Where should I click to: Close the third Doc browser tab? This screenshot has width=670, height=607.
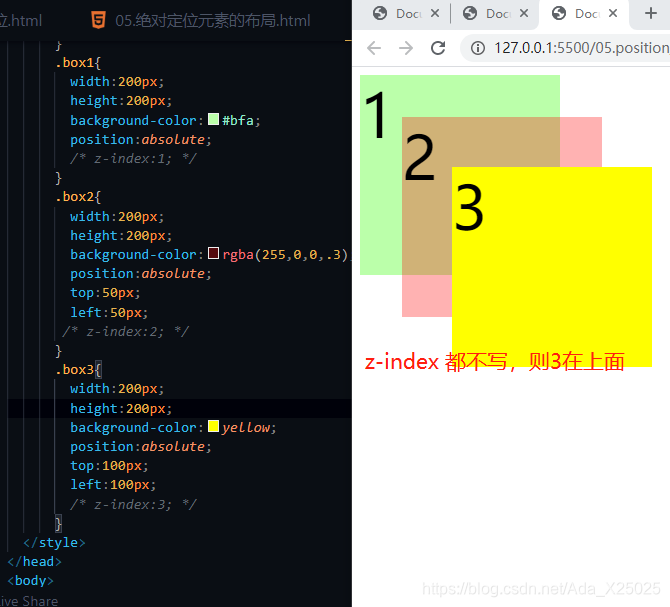613,14
